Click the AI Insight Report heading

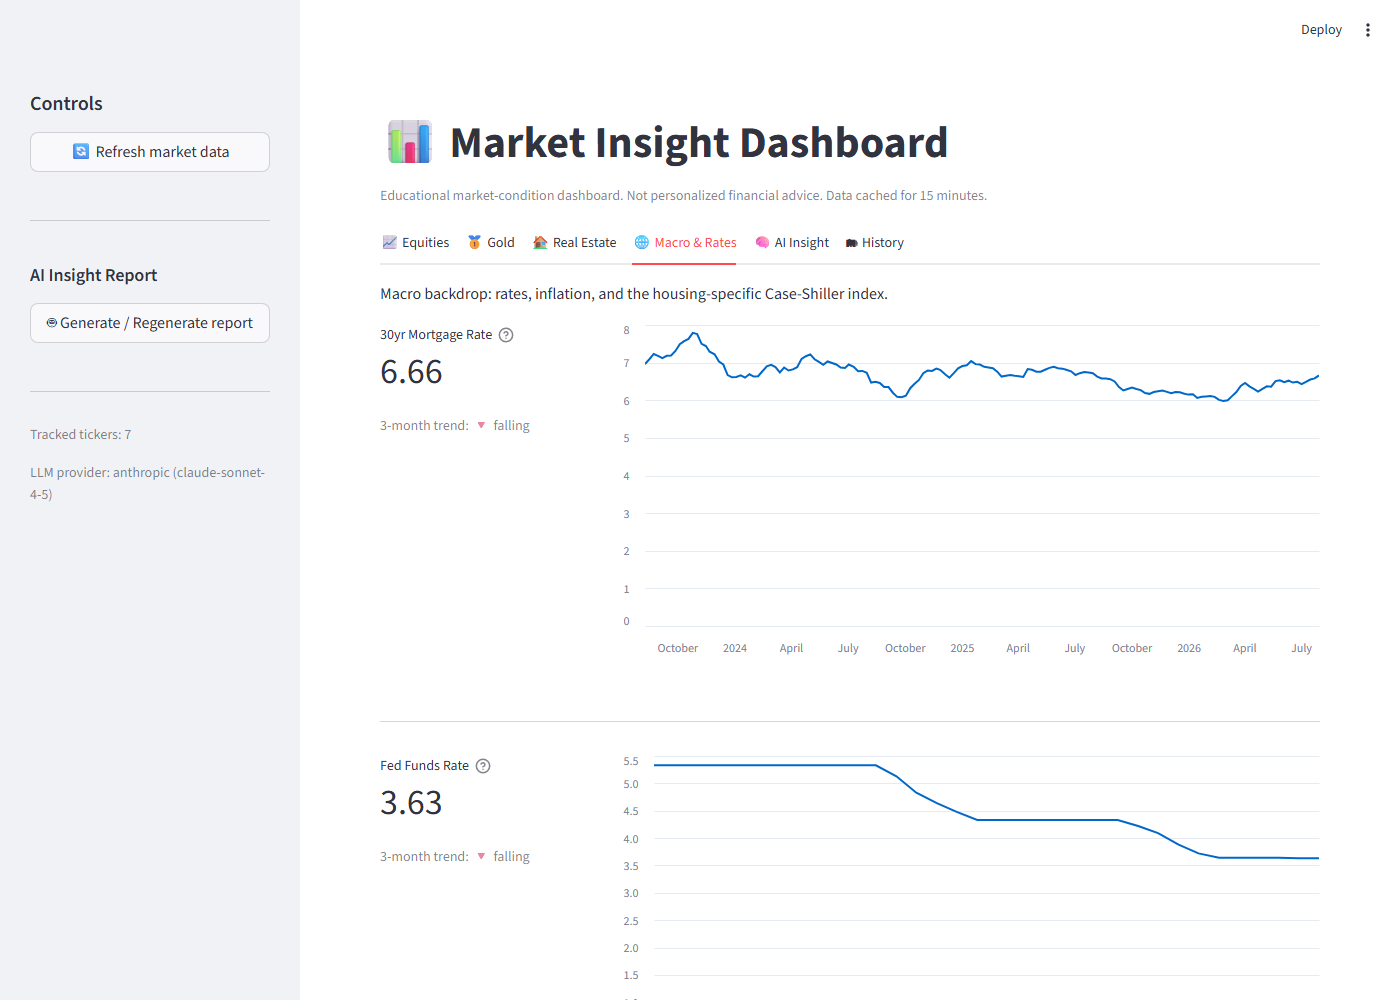click(94, 275)
